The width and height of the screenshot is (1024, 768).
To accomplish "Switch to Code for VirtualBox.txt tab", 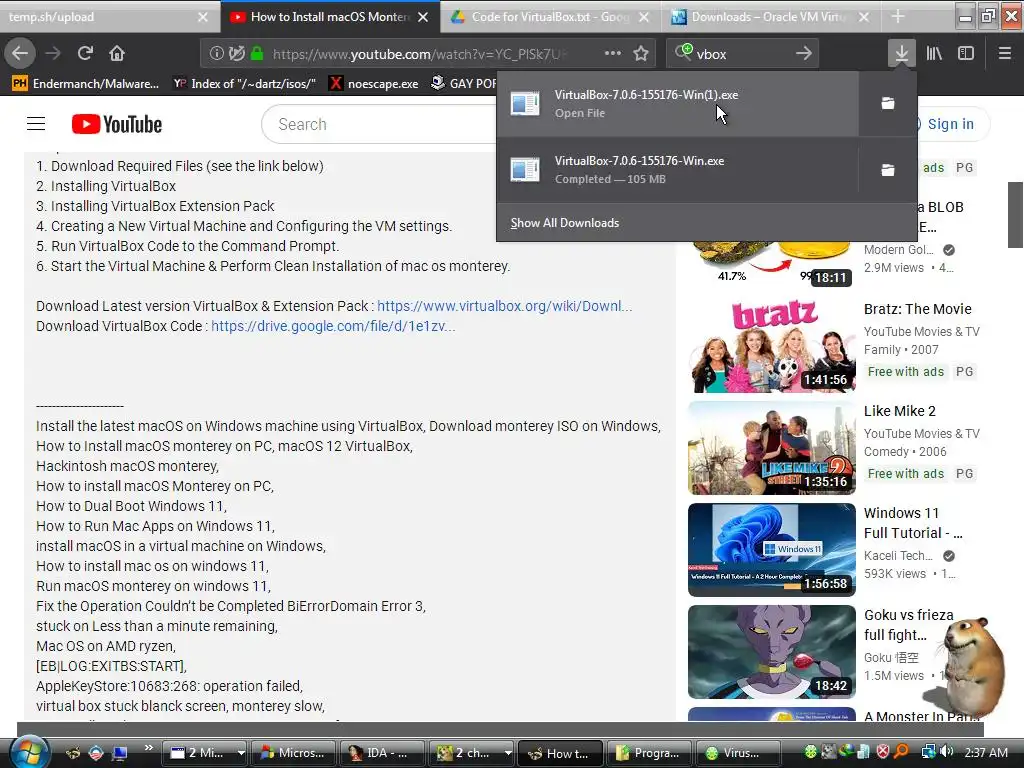I will click(550, 17).
